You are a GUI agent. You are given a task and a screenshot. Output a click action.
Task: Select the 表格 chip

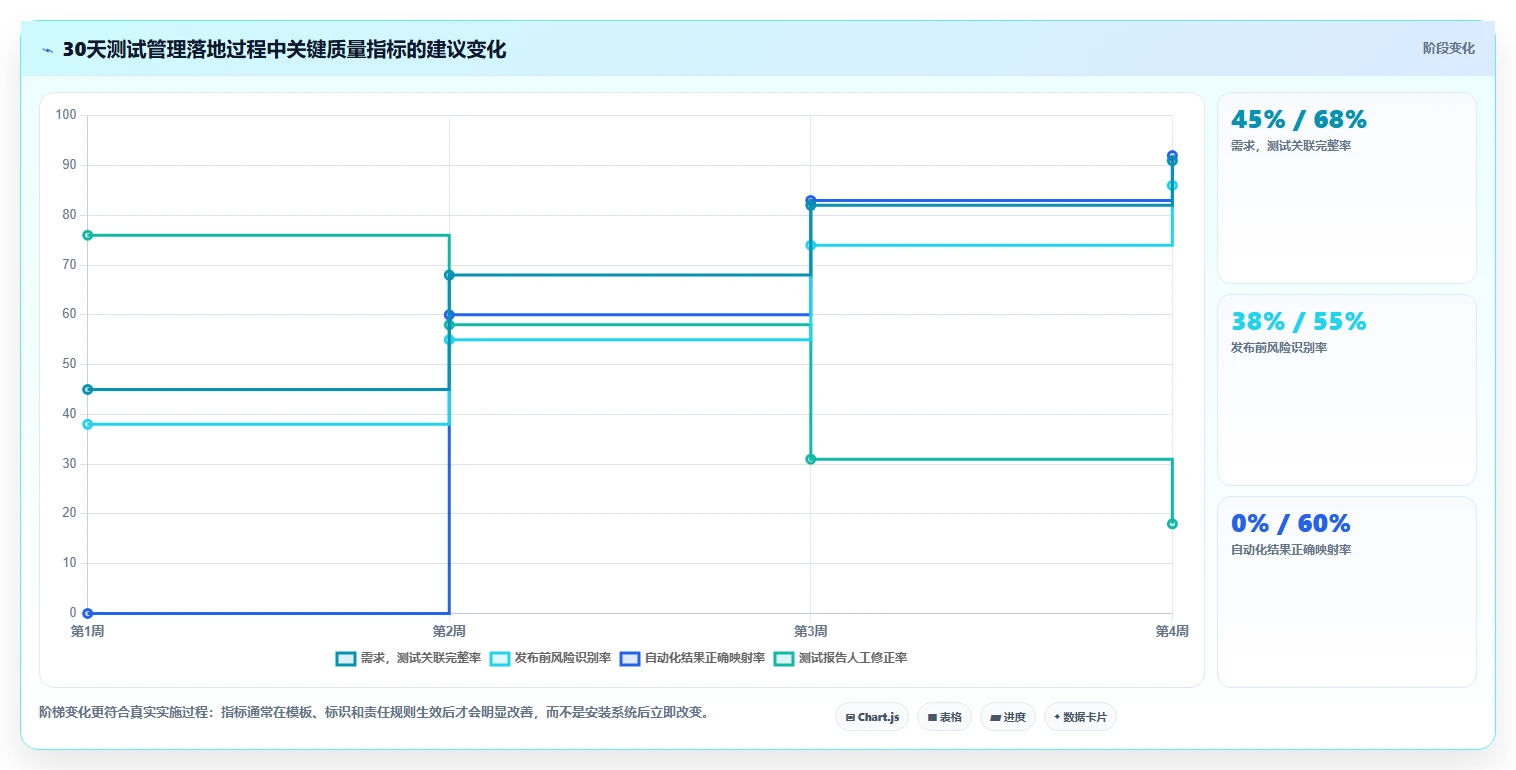[944, 717]
